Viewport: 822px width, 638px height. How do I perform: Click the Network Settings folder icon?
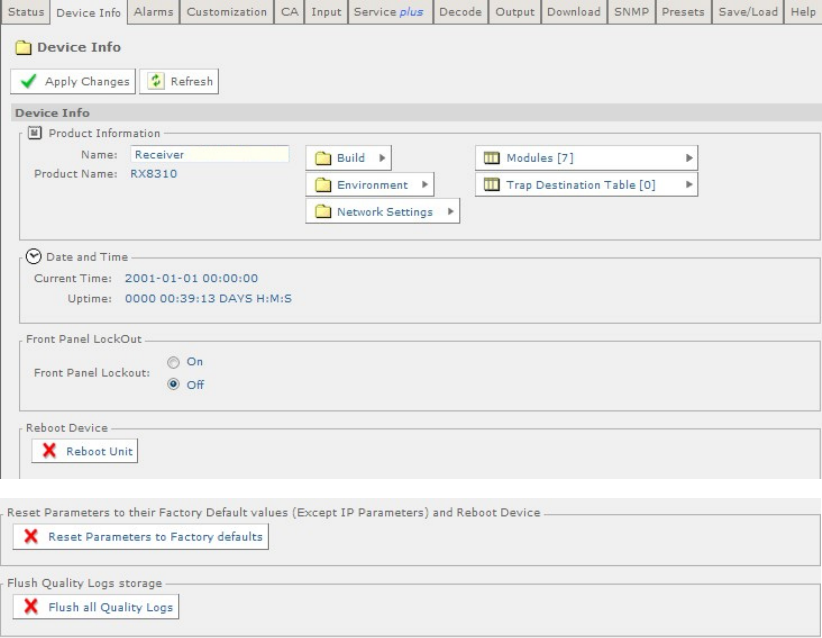pyautogui.click(x=323, y=212)
